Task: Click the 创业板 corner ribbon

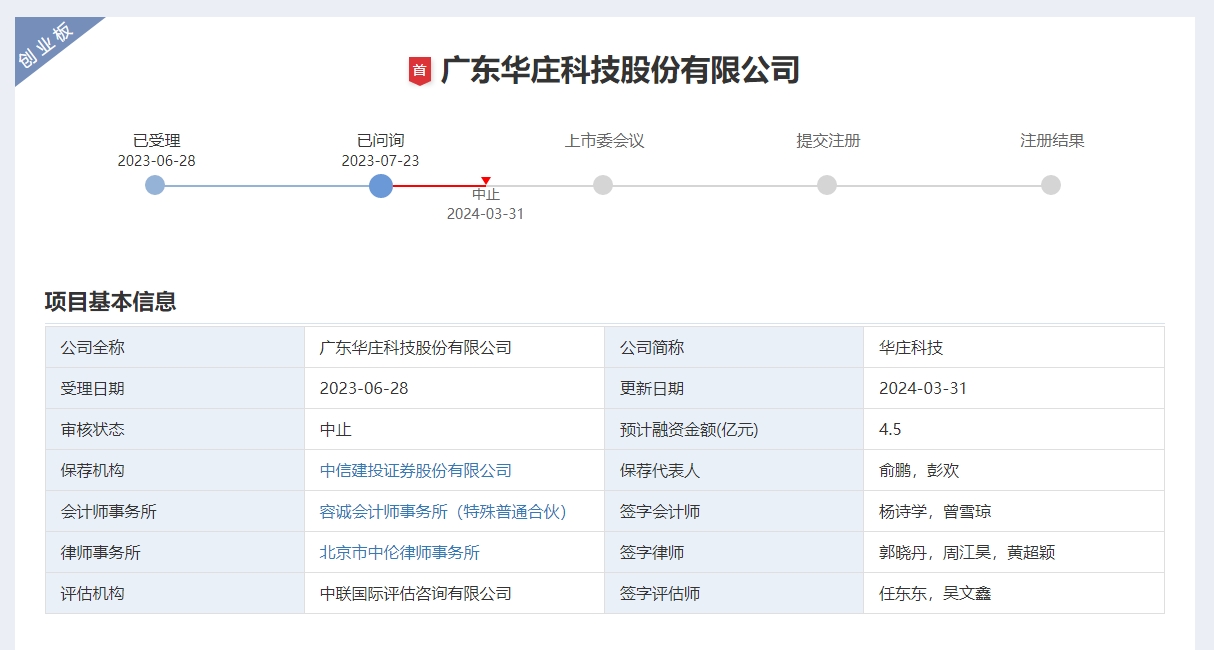Action: (45, 45)
